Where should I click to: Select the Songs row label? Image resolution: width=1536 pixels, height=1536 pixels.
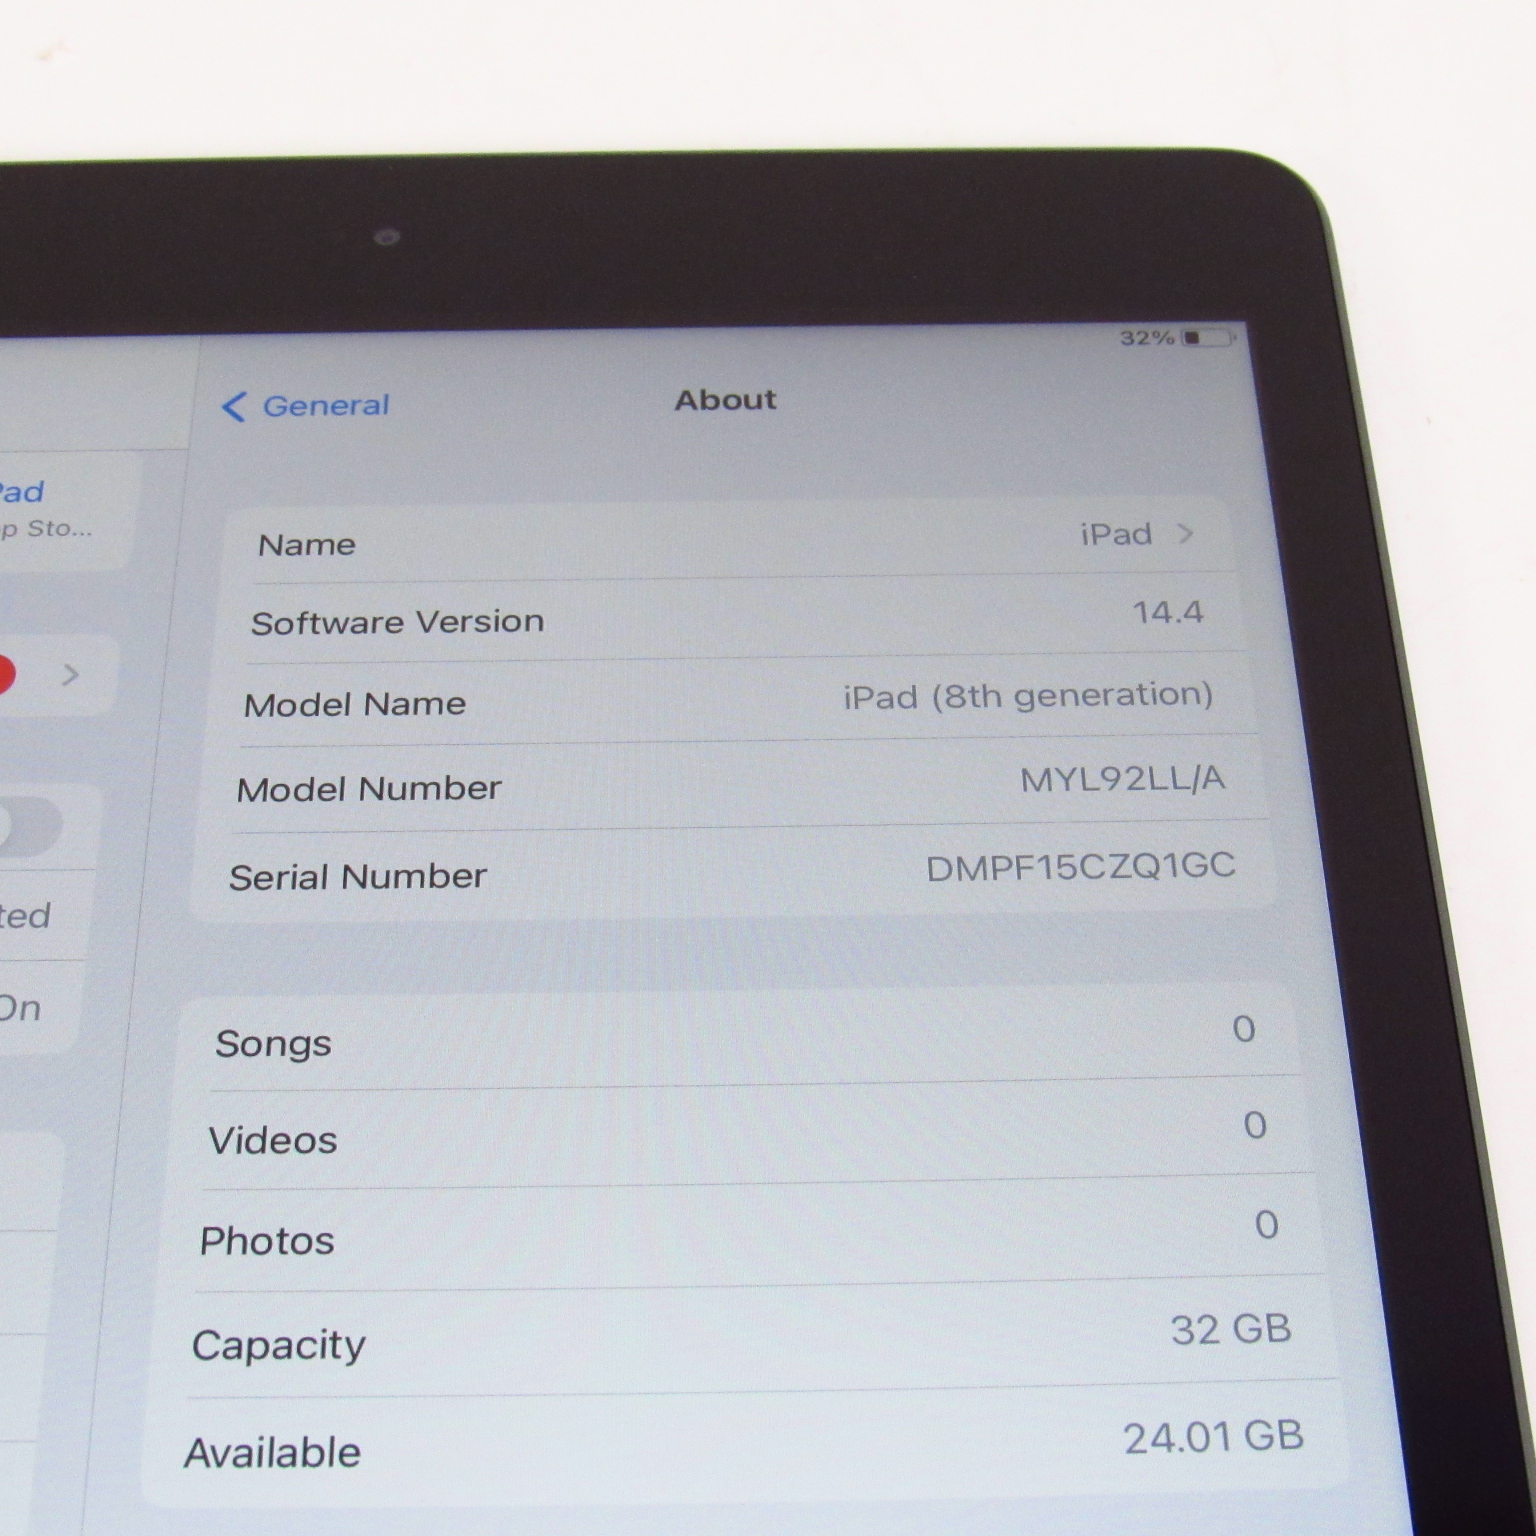tap(273, 1044)
